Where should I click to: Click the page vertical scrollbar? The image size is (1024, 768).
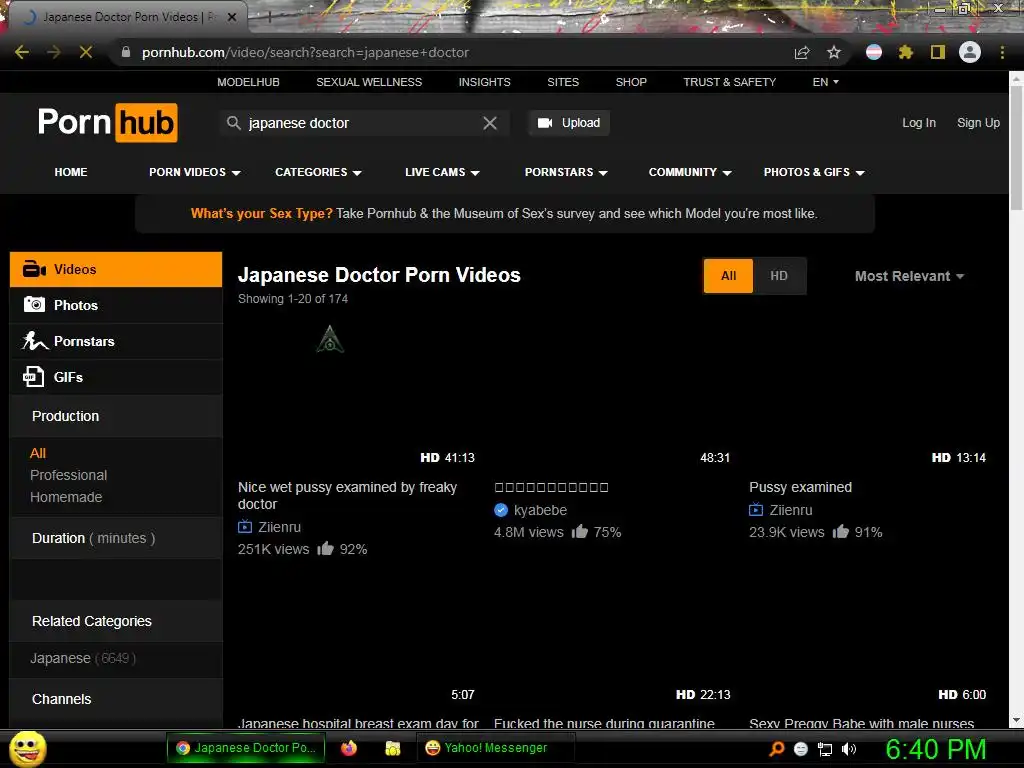(1016, 148)
